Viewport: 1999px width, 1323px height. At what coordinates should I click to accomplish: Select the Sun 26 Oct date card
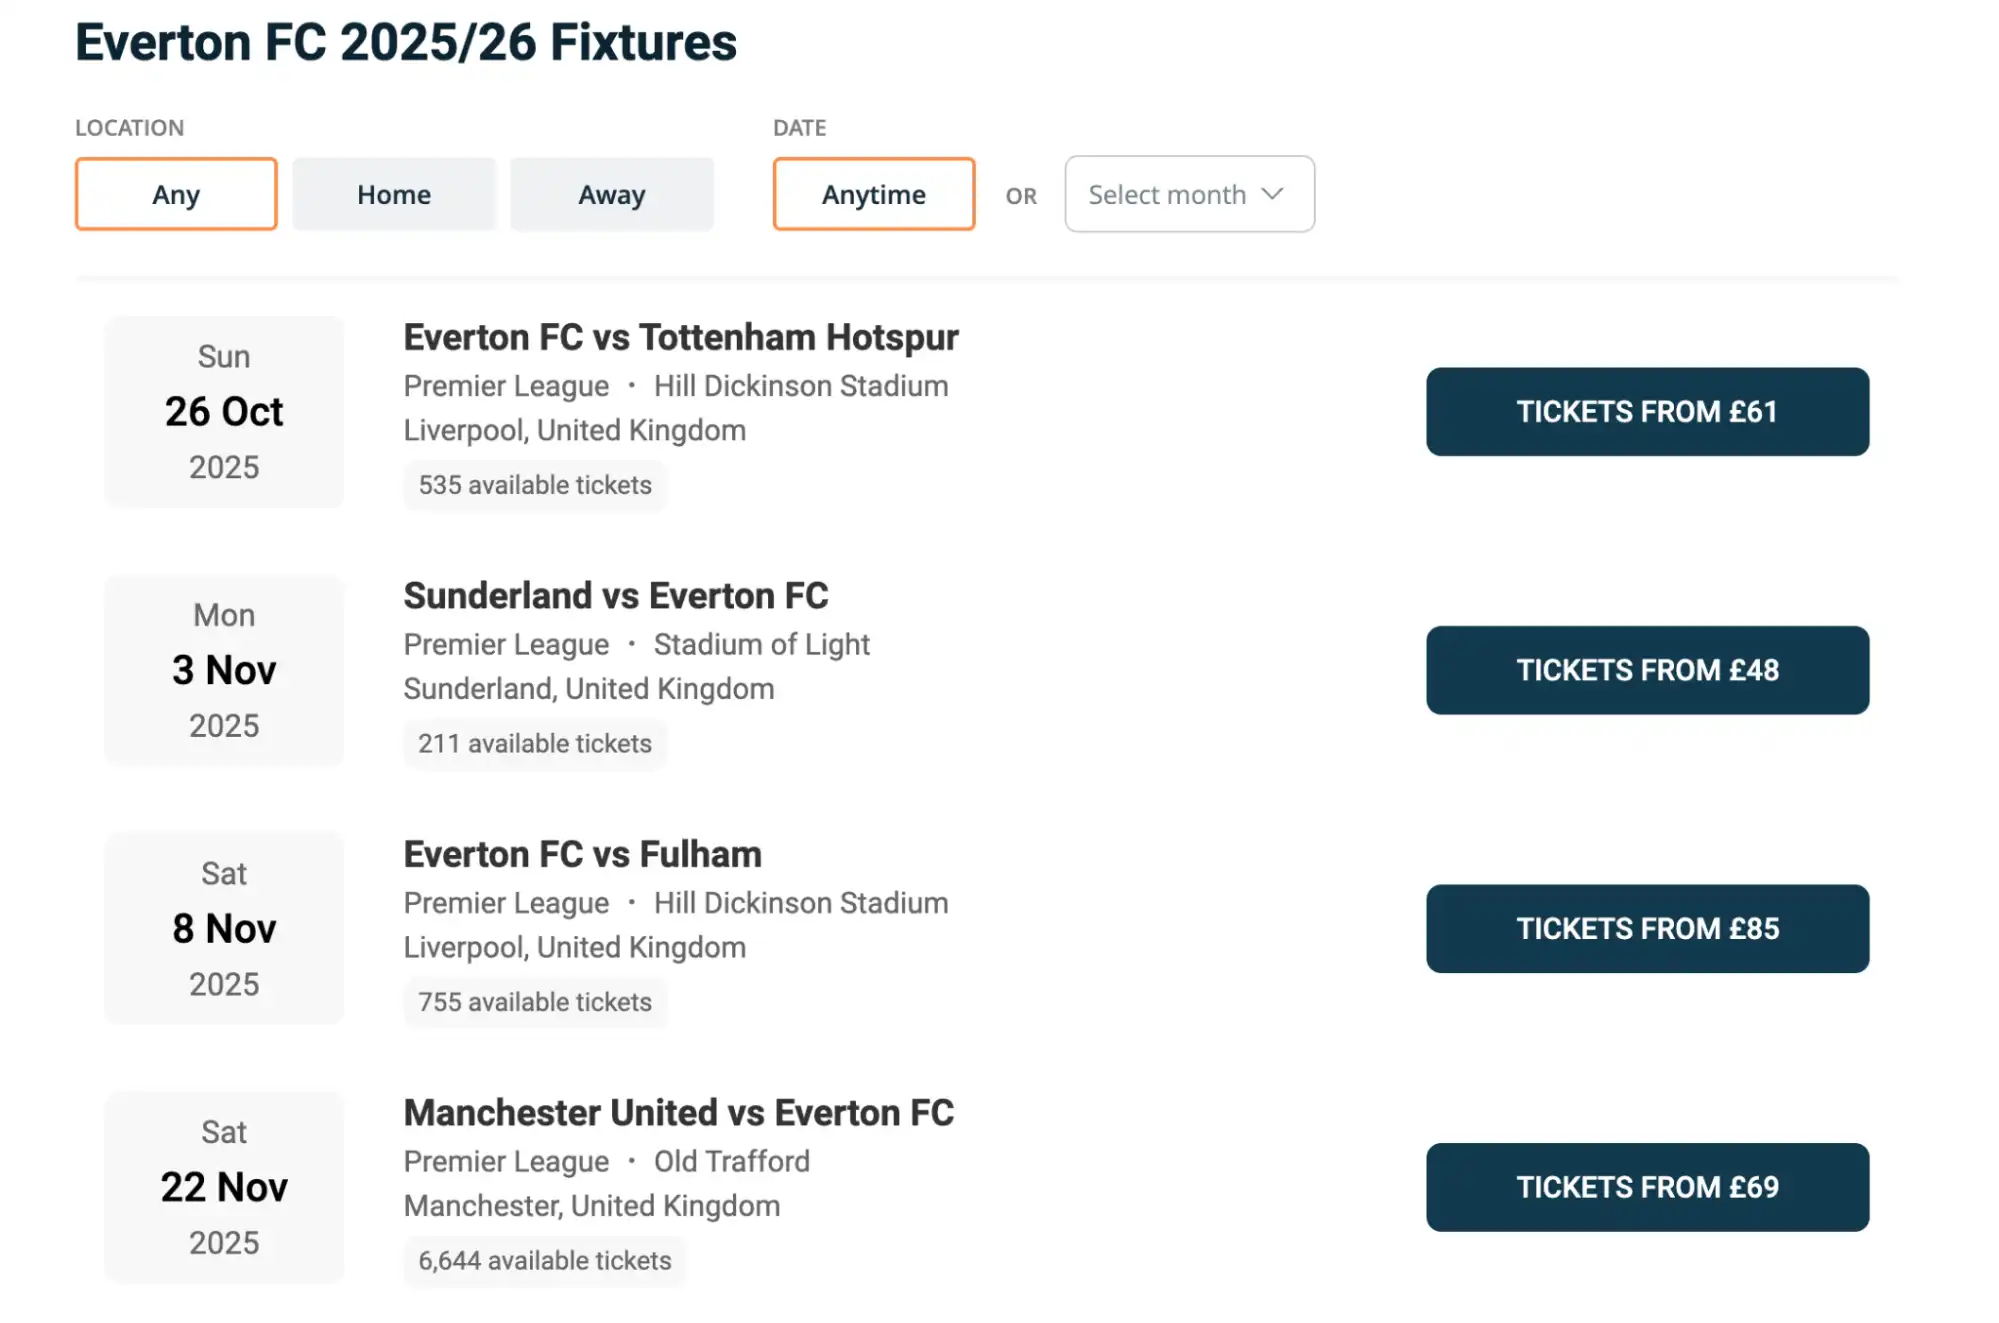coord(223,411)
